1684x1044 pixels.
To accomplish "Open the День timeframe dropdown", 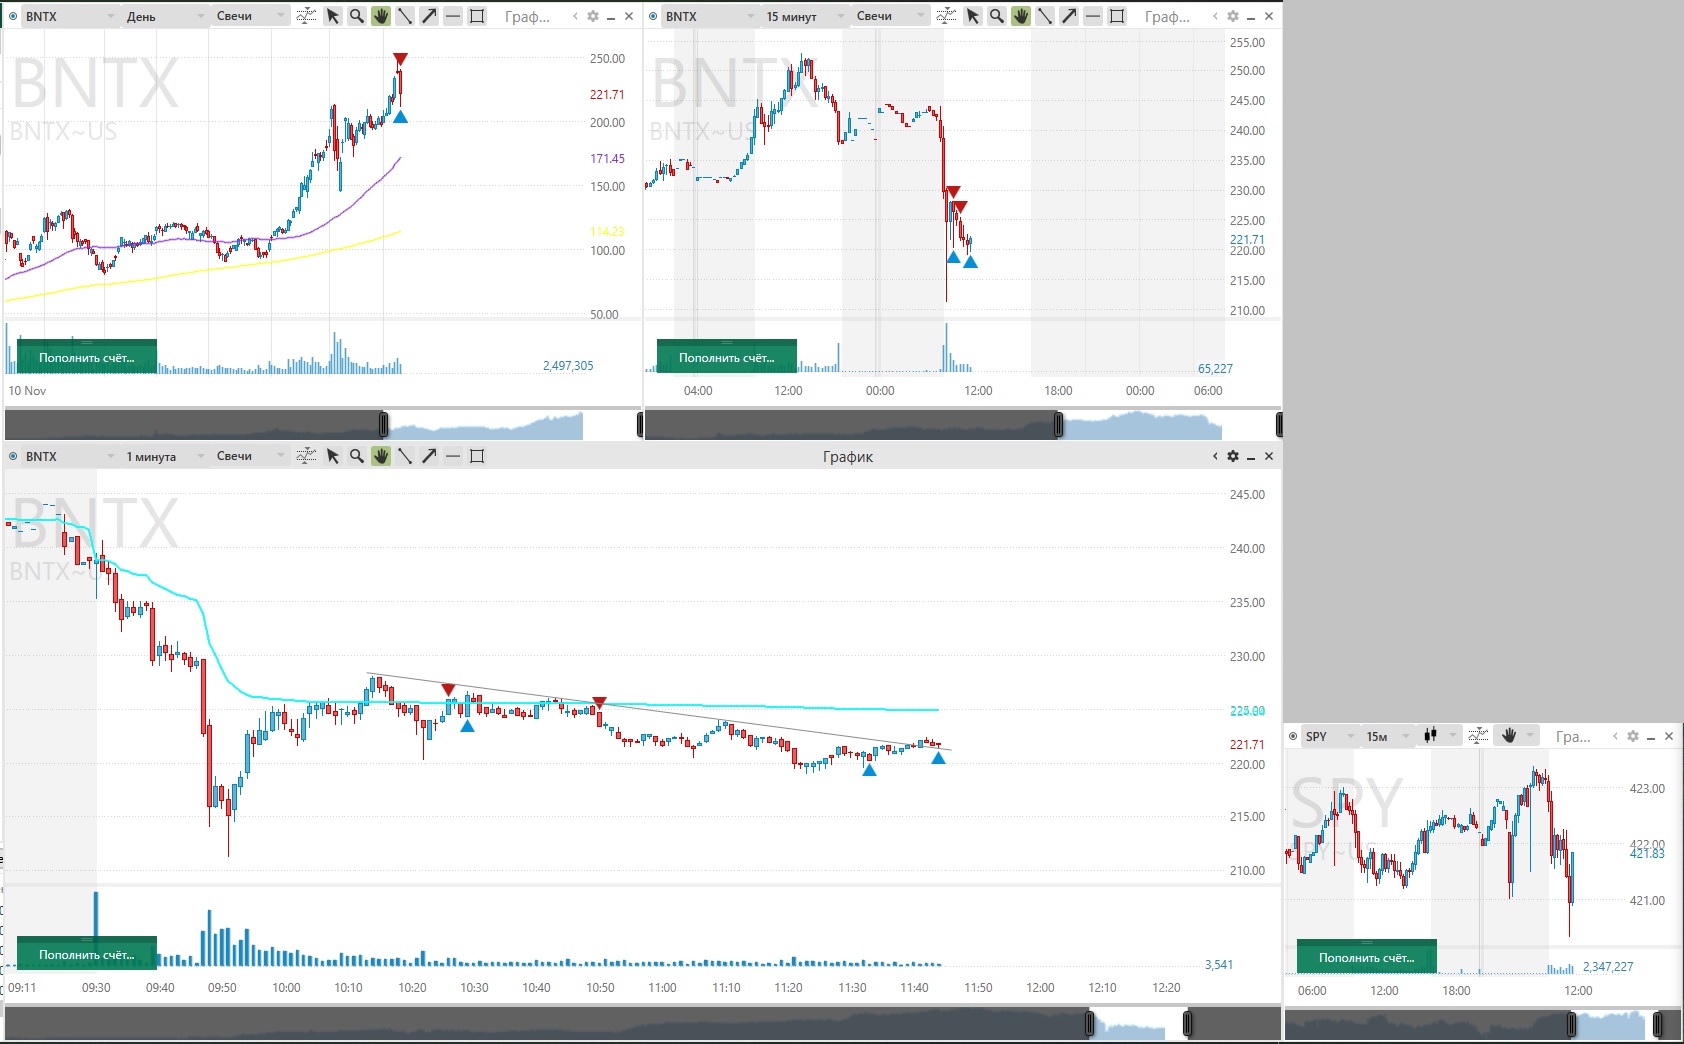I will point(165,16).
